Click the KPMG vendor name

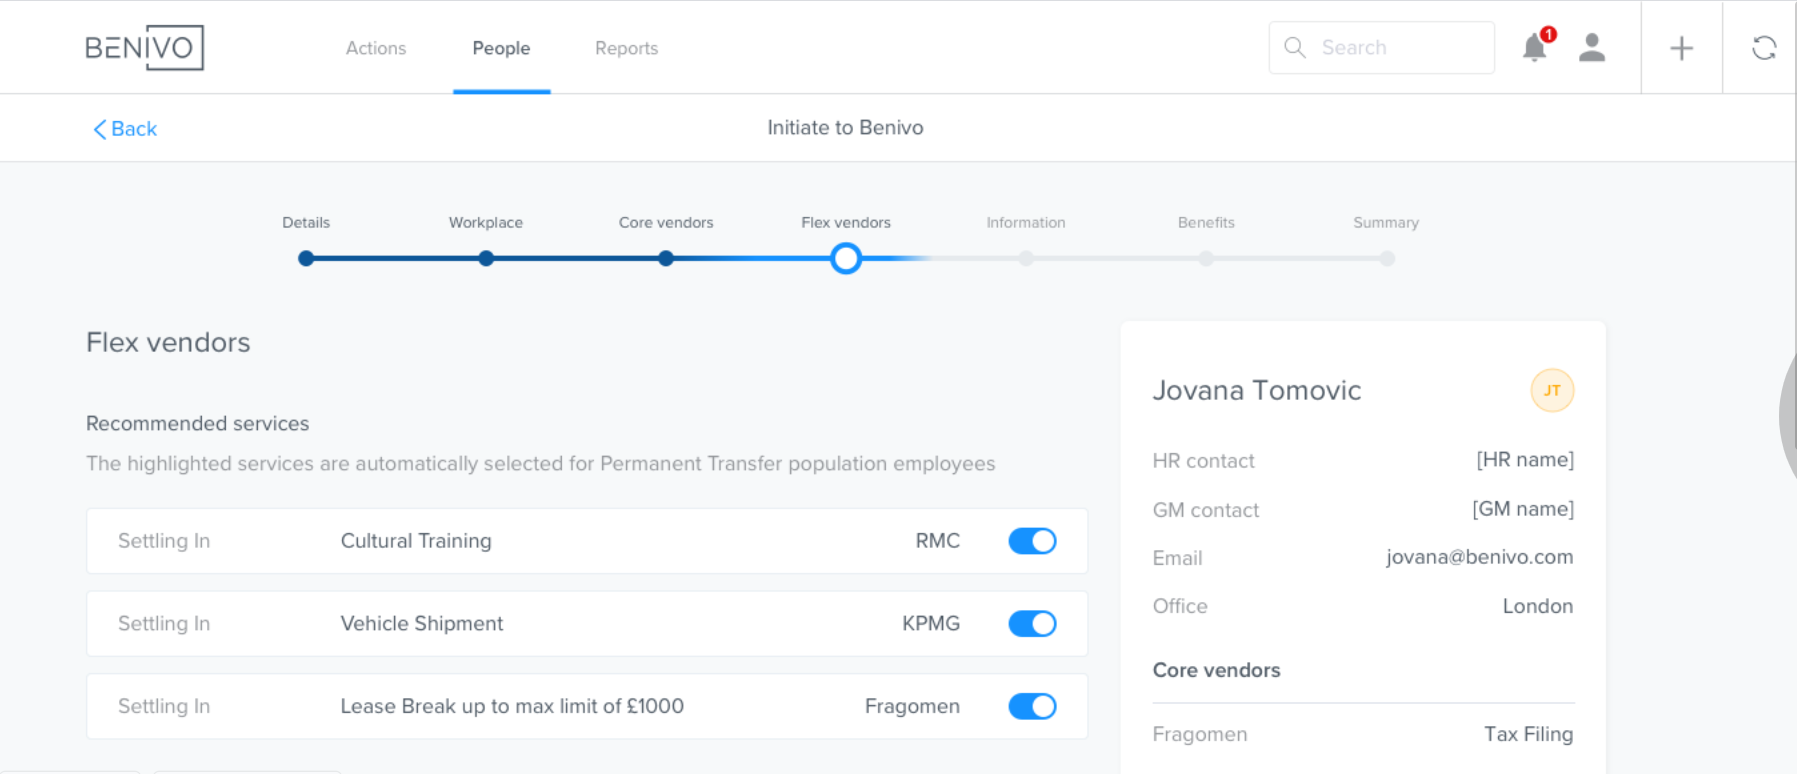click(931, 624)
